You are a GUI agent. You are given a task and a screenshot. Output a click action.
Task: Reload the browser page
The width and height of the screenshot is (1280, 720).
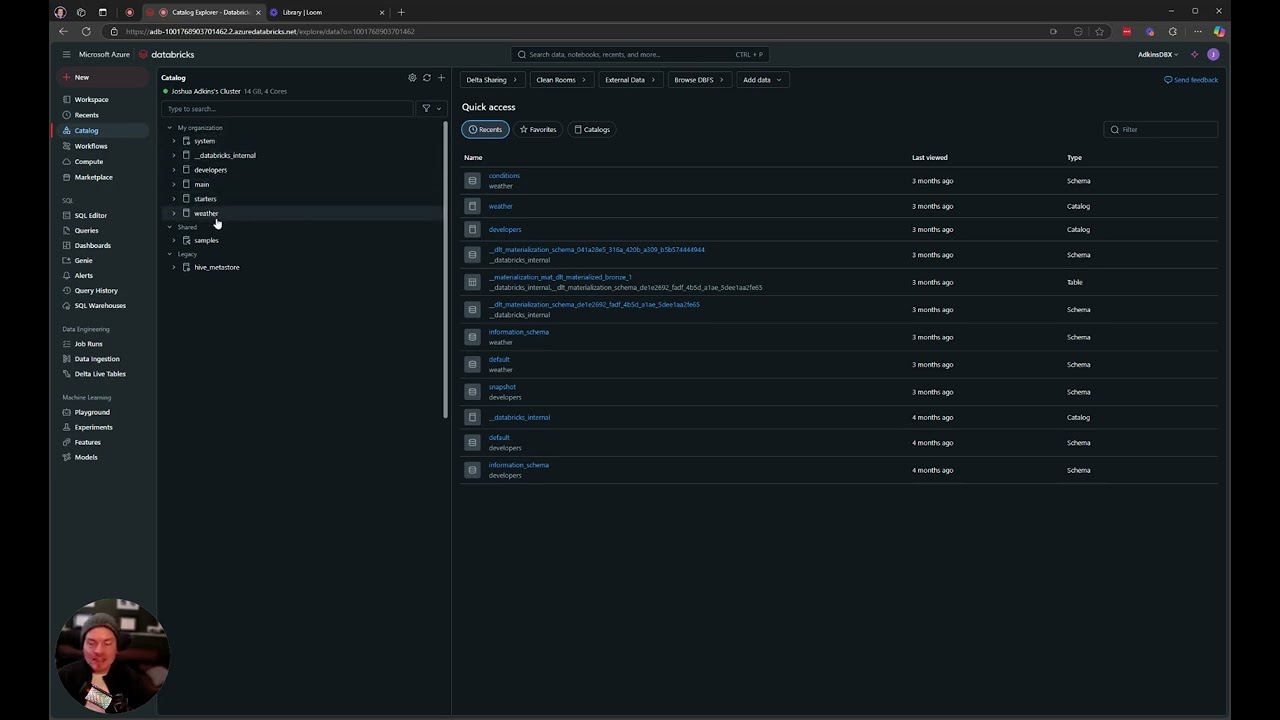(86, 32)
